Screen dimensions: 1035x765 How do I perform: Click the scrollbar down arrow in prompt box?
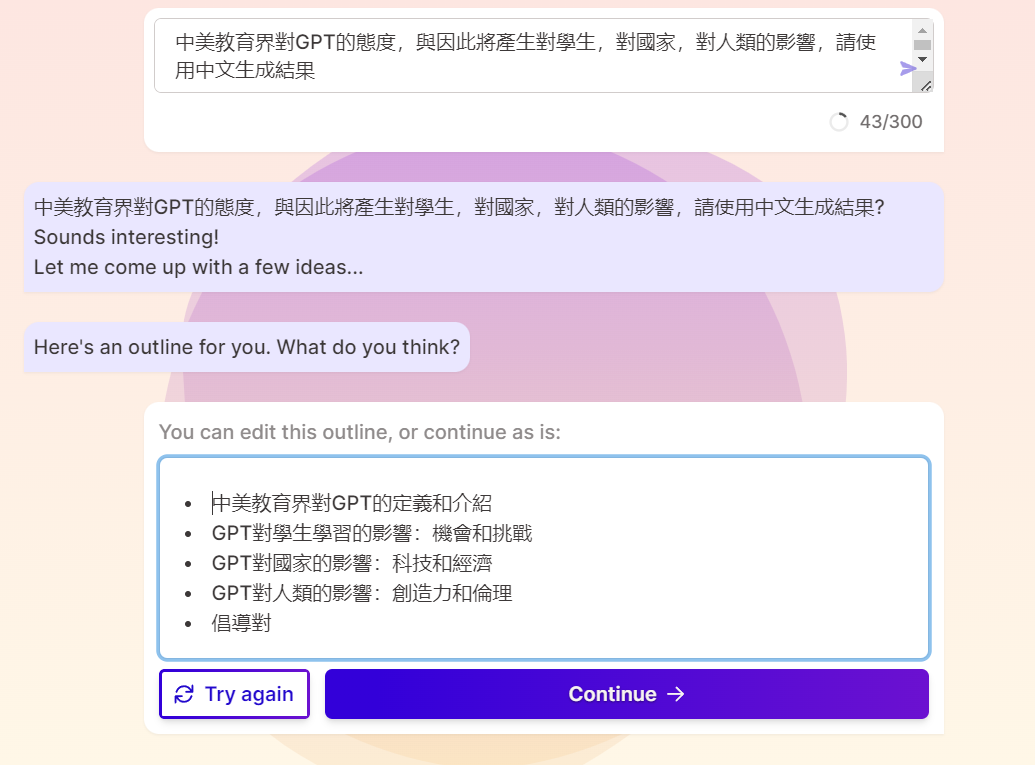pyautogui.click(x=922, y=60)
